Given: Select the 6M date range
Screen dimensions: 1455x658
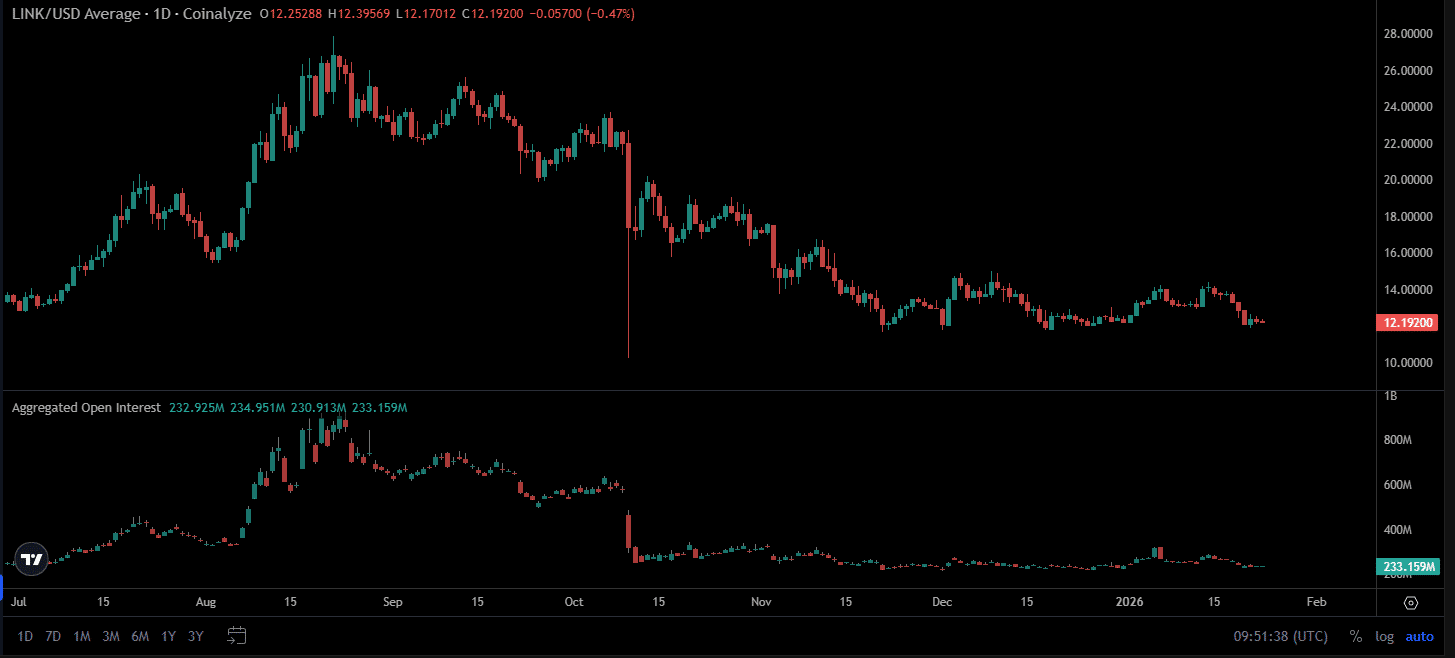Looking at the screenshot, I should coord(140,636).
